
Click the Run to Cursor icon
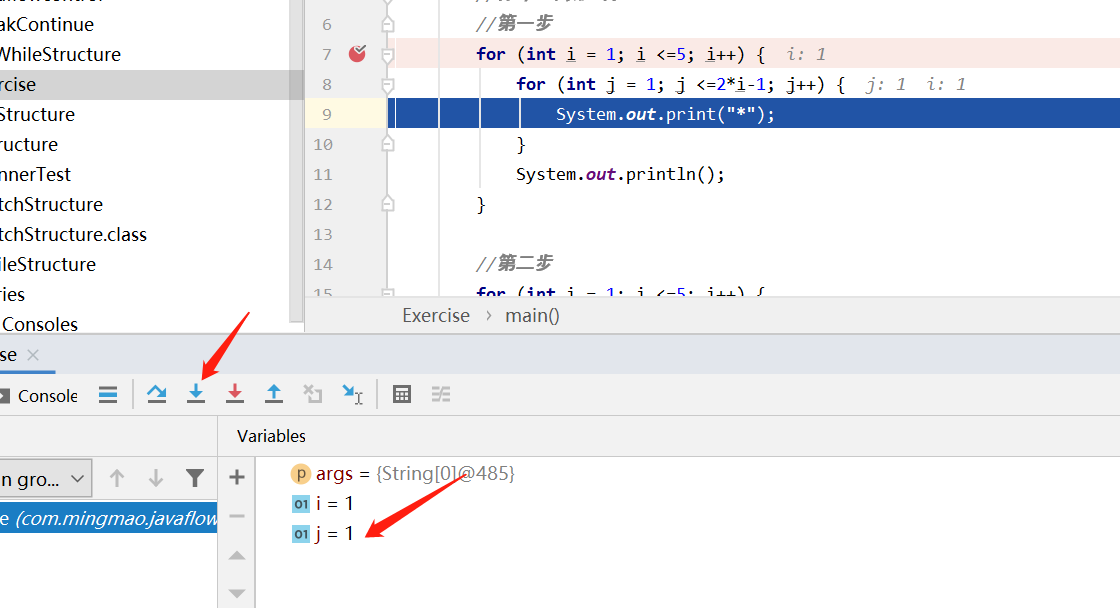(x=352, y=394)
